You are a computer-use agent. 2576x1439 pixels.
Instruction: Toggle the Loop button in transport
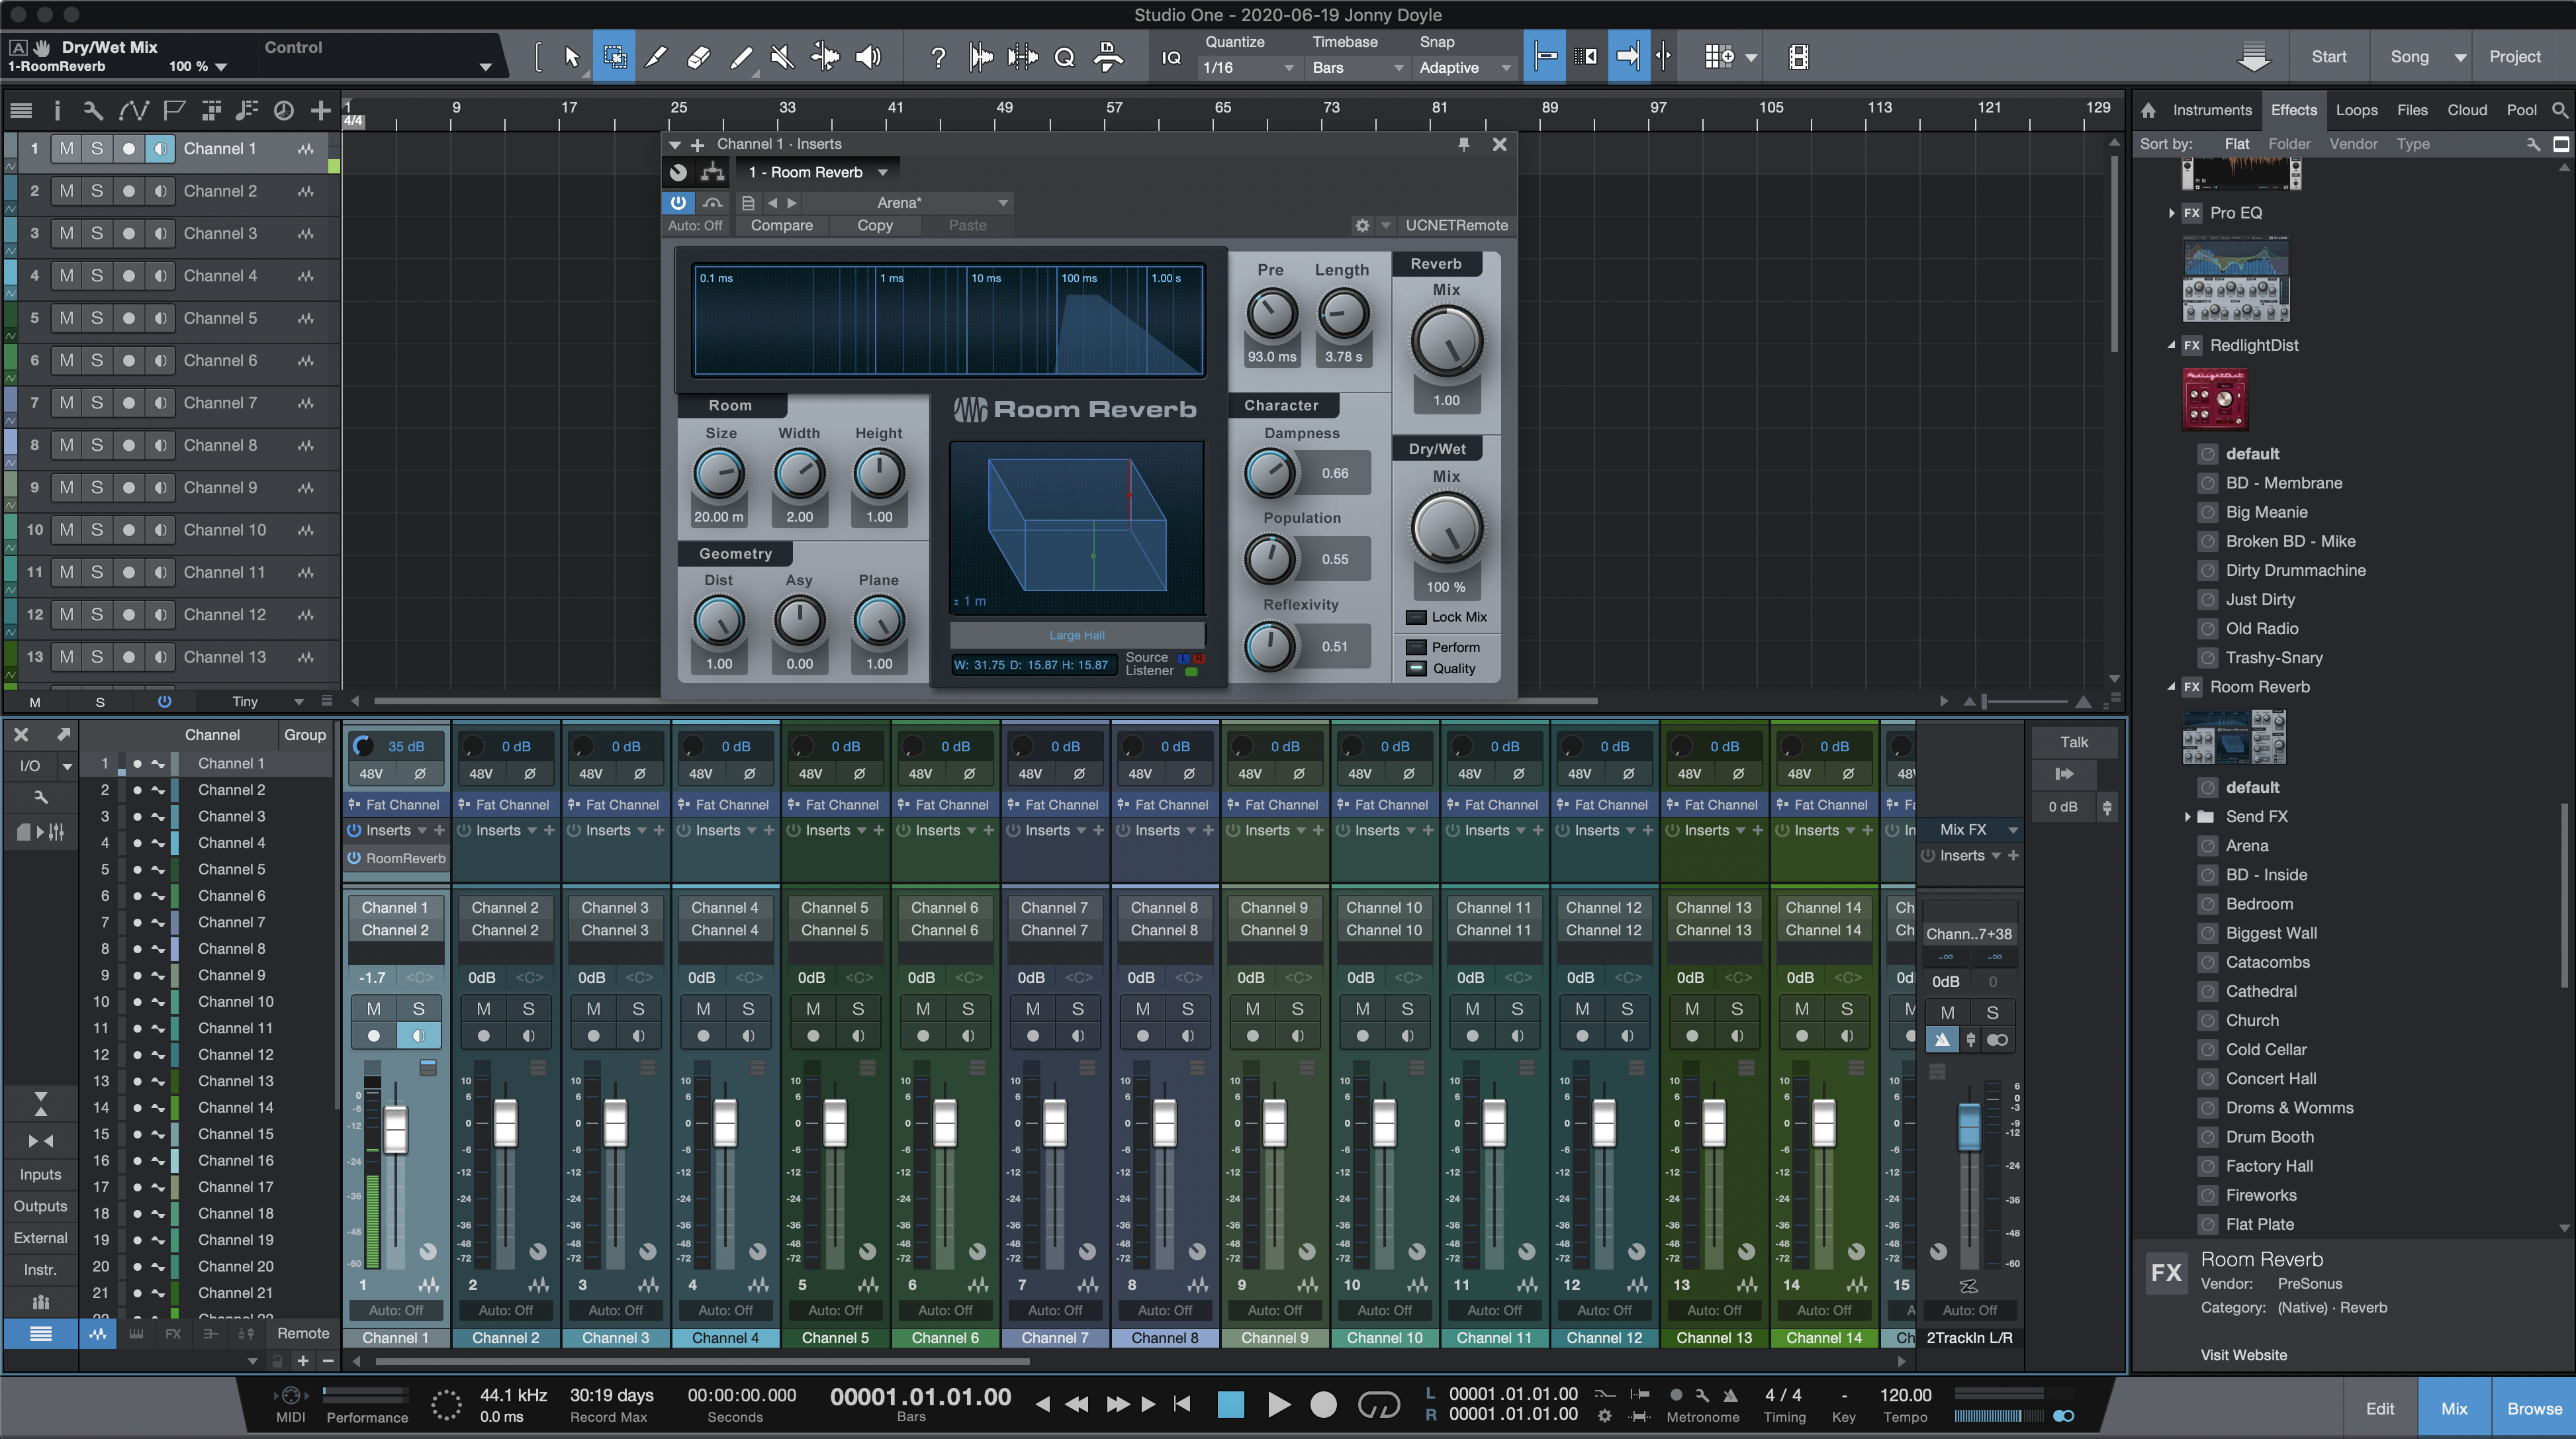click(1378, 1405)
